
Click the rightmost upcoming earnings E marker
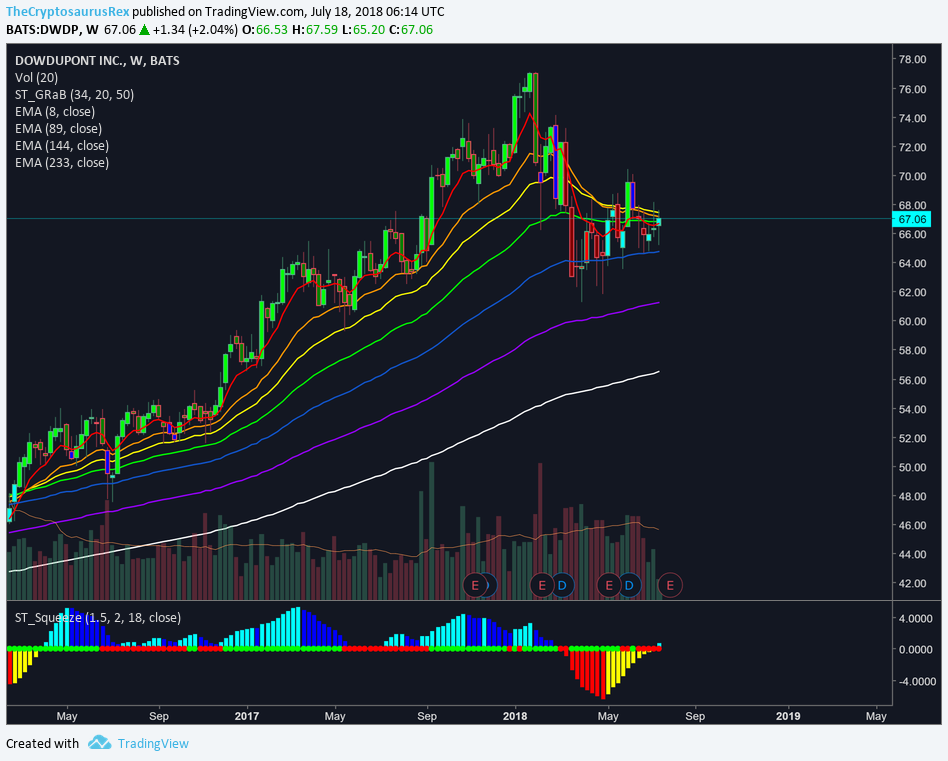(x=670, y=585)
